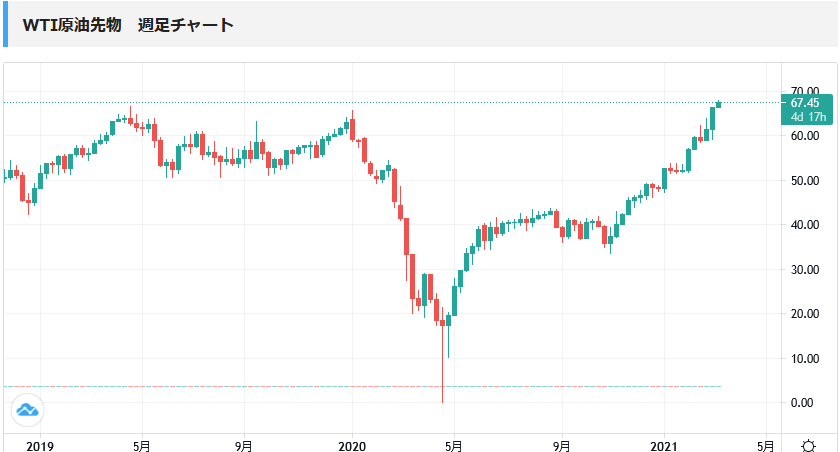
Task: Select 2019 on the time axis
Action: (x=39, y=445)
